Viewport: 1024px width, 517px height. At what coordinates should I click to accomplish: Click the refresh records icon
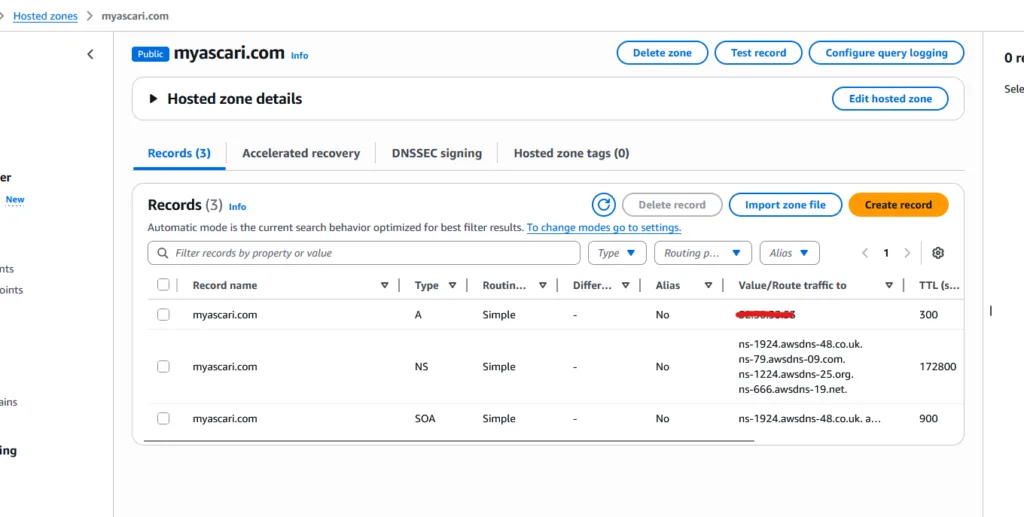pyautogui.click(x=604, y=205)
